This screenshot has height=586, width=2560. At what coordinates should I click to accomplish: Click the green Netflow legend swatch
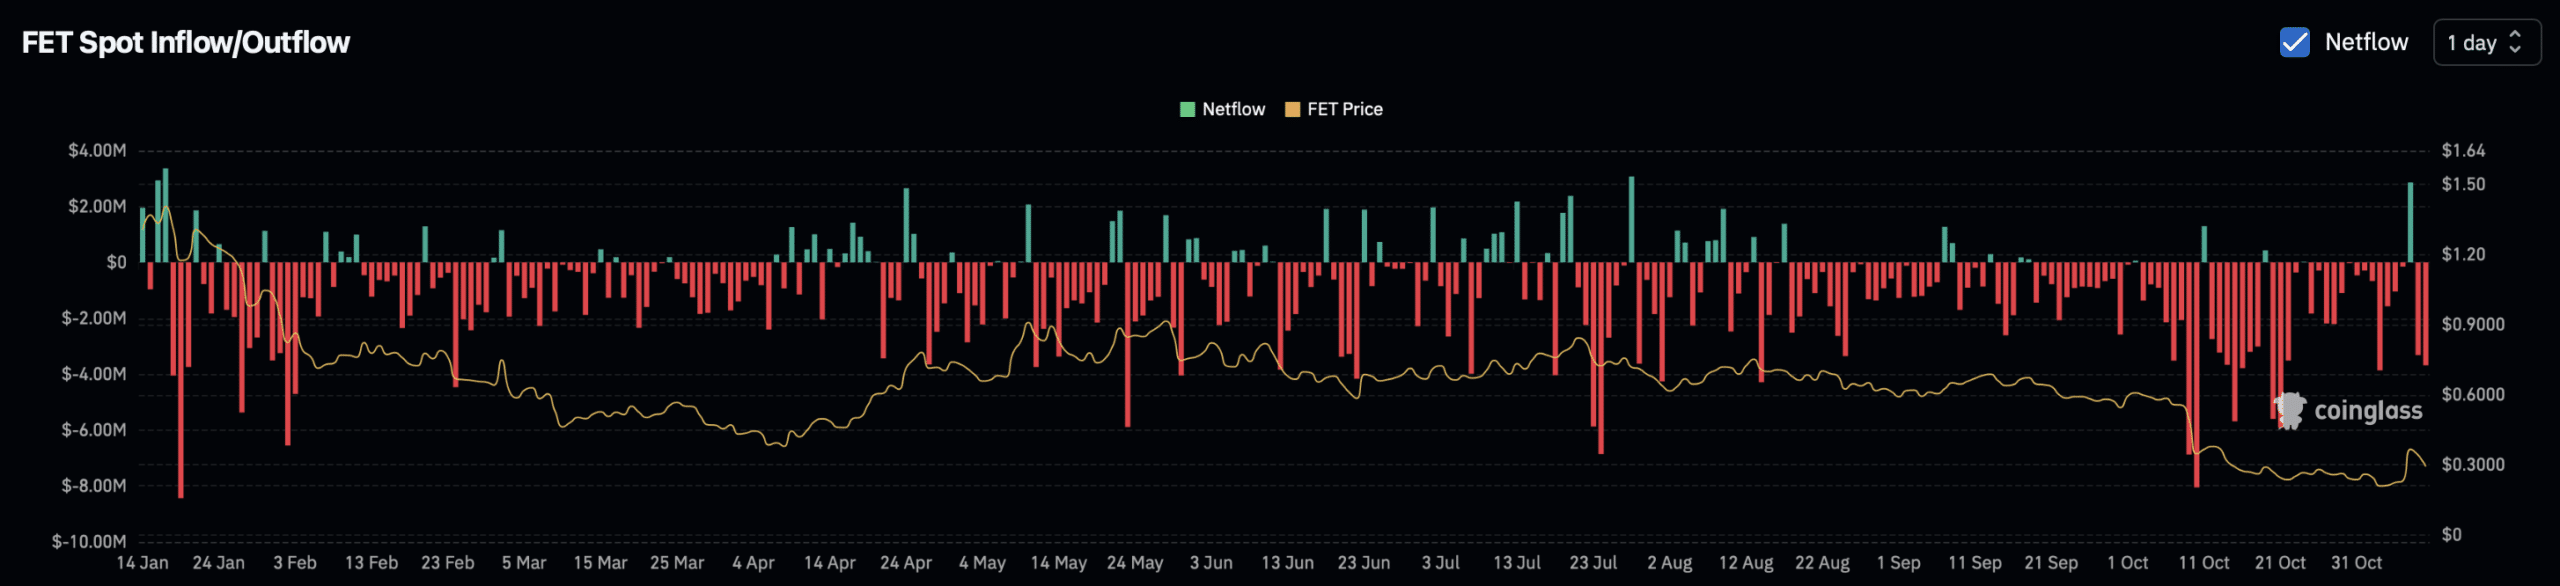click(1187, 109)
